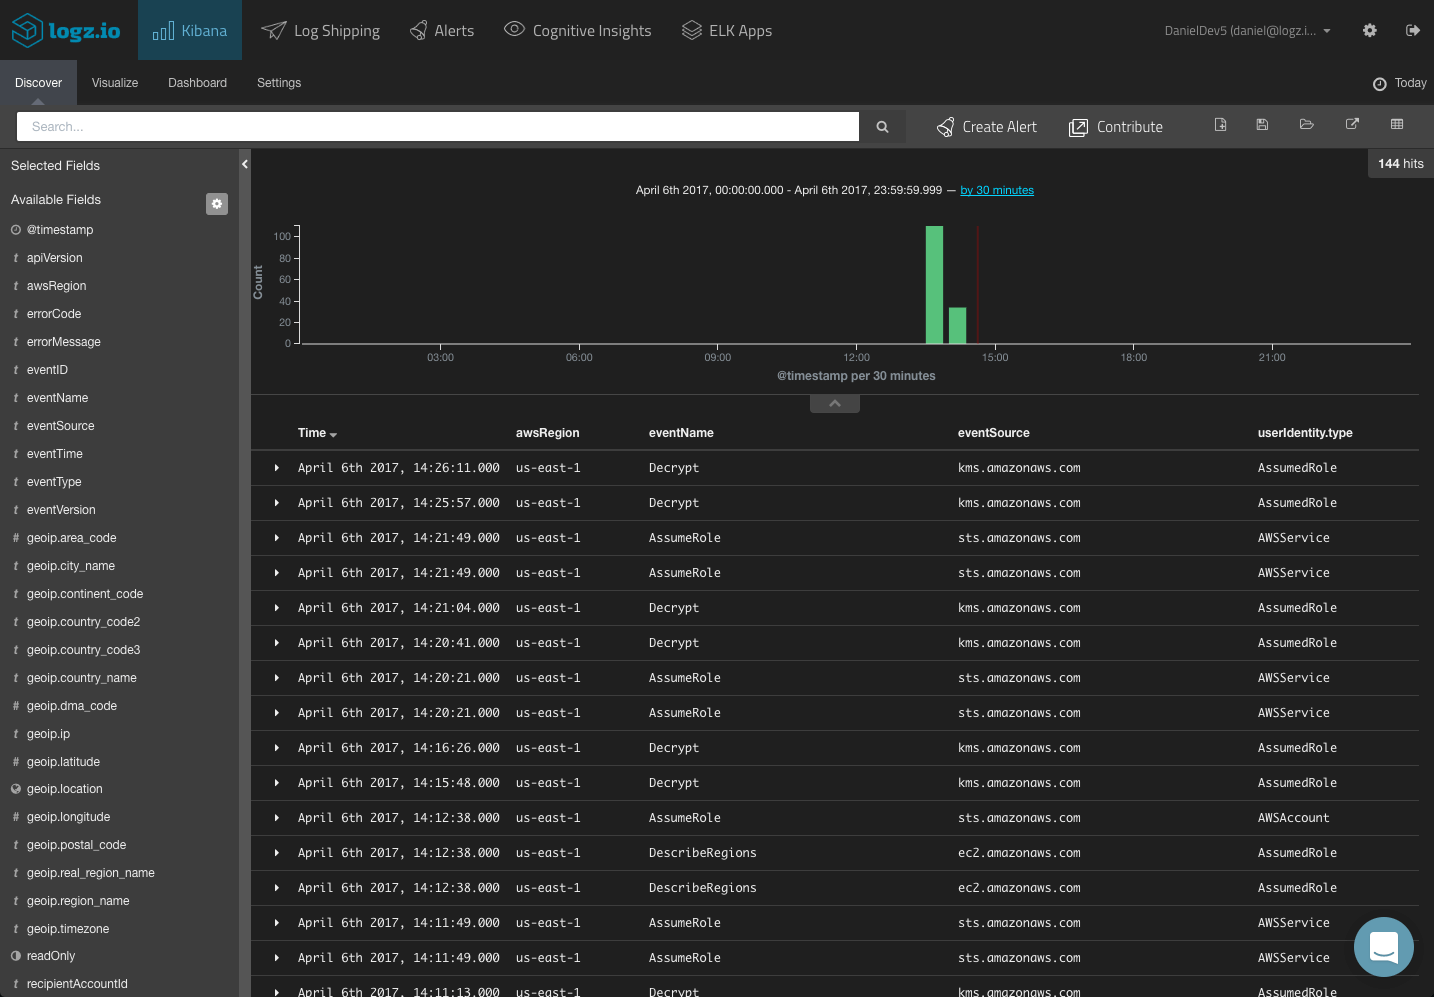Image resolution: width=1434 pixels, height=997 pixels.
Task: Open the Dashboard tab
Action: coord(197,83)
